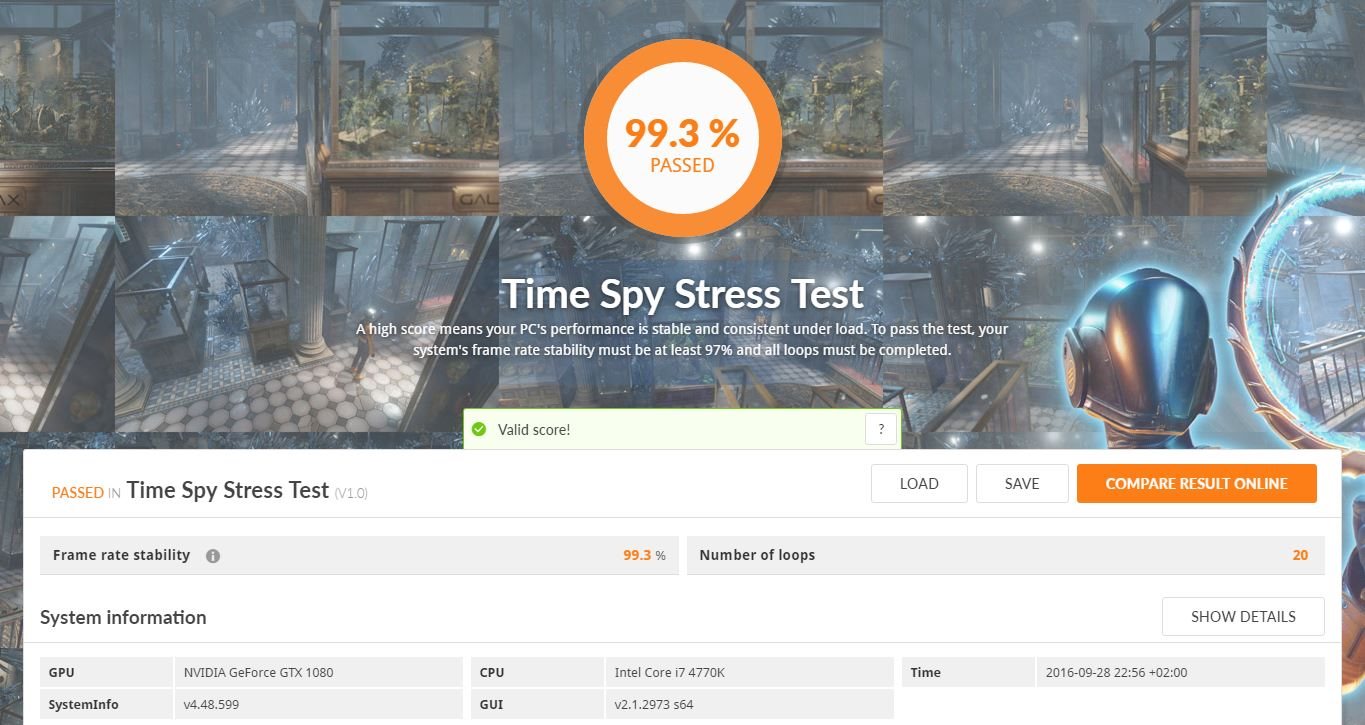The width and height of the screenshot is (1365, 725).
Task: Click the CPU row label
Action: [491, 673]
